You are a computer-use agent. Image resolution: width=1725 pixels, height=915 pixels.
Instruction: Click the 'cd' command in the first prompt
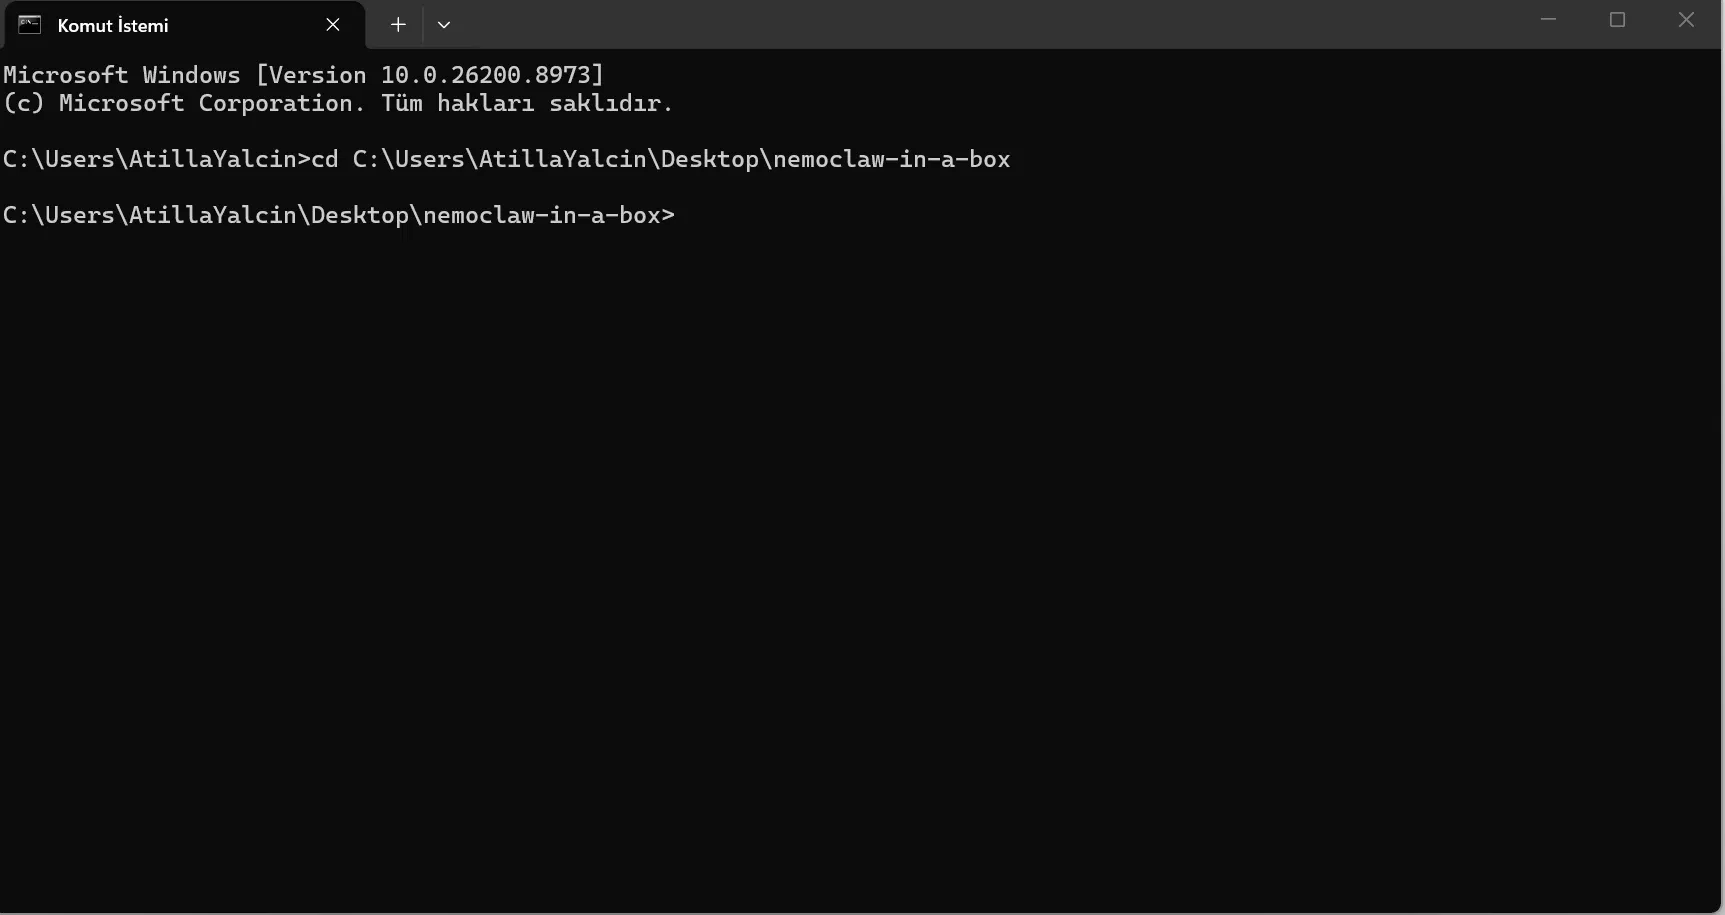[x=325, y=160]
